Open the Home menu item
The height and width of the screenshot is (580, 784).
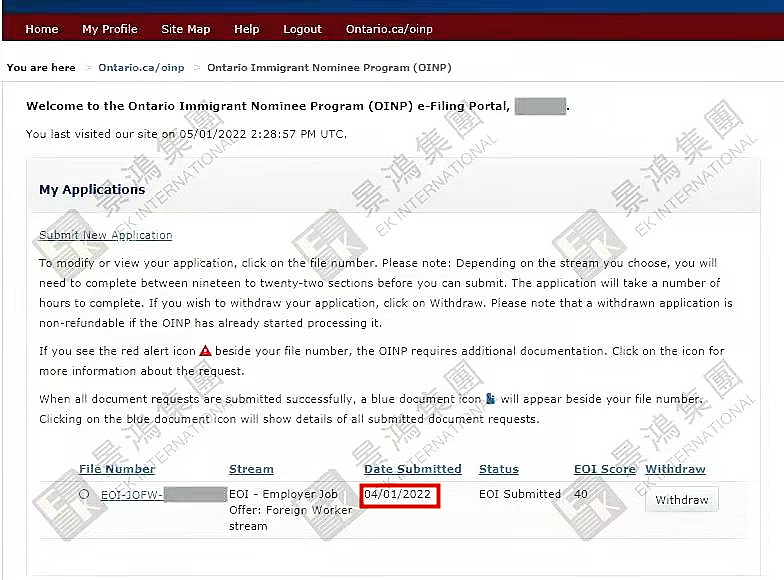coord(41,29)
